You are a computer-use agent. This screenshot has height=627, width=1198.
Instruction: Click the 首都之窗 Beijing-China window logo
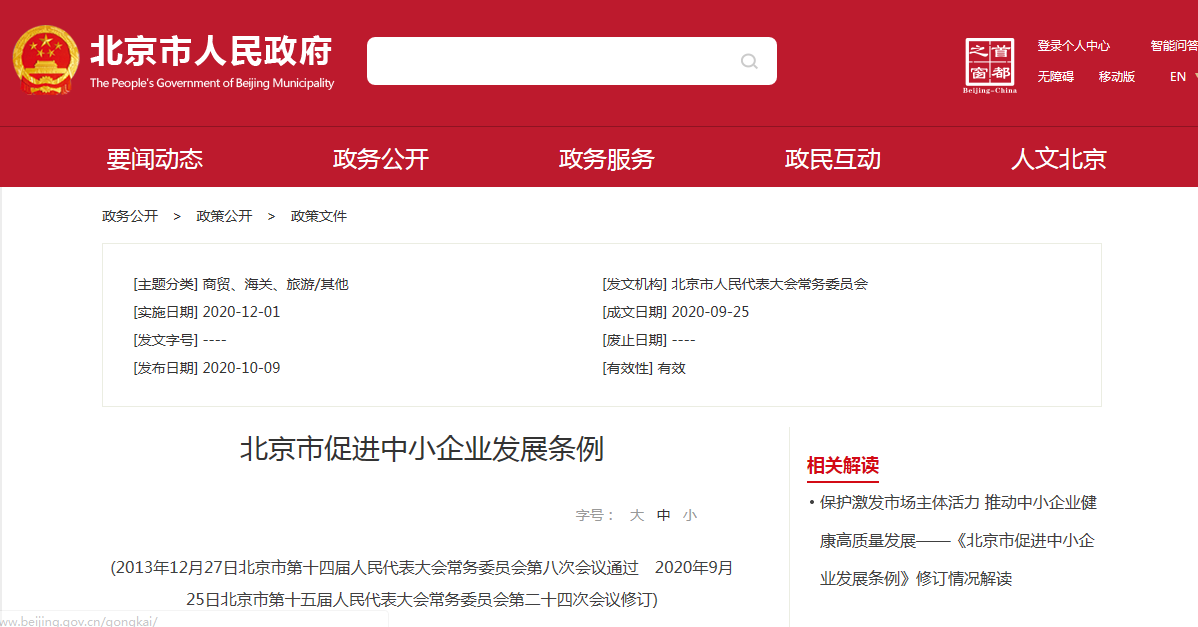point(989,61)
